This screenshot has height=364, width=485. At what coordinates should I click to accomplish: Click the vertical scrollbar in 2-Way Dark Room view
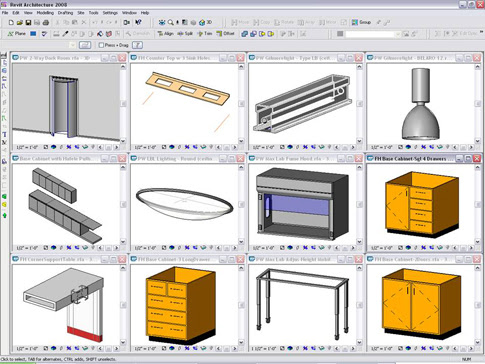[x=123, y=103]
